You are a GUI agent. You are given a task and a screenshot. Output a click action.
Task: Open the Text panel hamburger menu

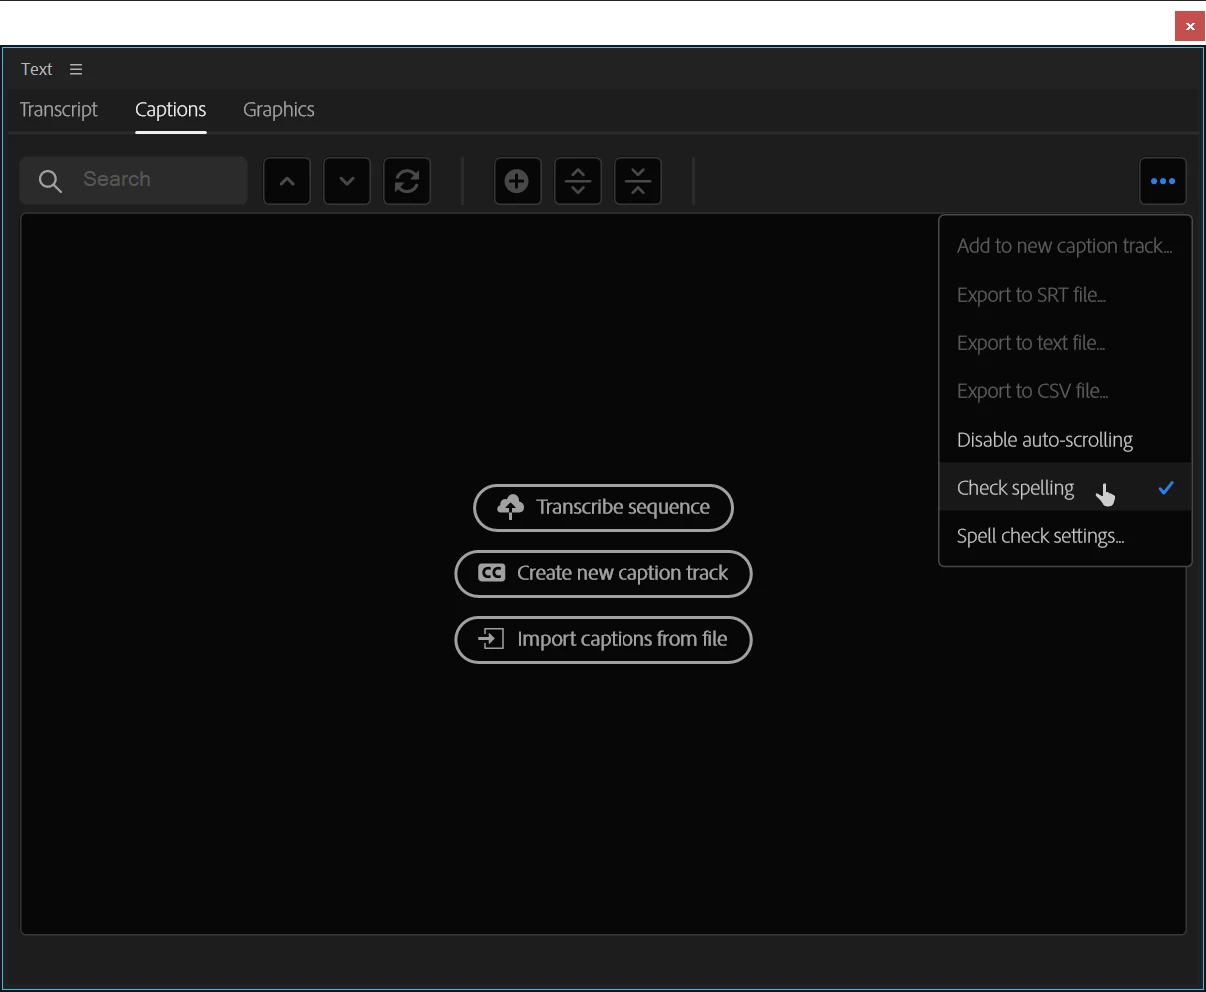76,69
